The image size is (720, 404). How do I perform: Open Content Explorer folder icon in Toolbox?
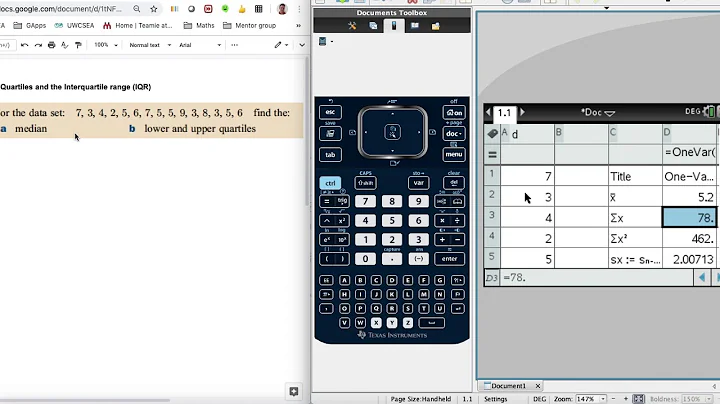pyautogui.click(x=435, y=26)
